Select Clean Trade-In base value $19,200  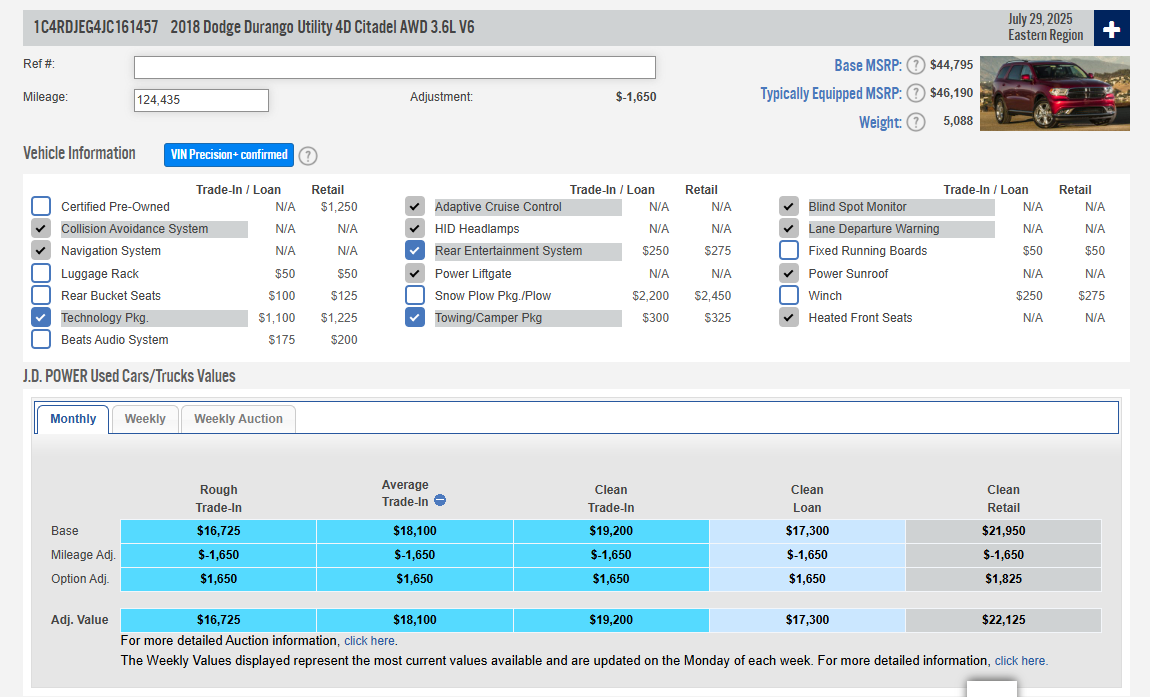tap(611, 531)
